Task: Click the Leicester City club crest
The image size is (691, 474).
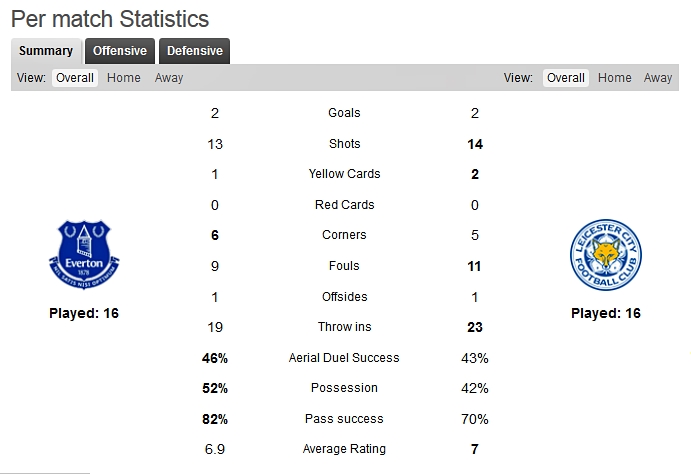Action: pyautogui.click(x=605, y=256)
